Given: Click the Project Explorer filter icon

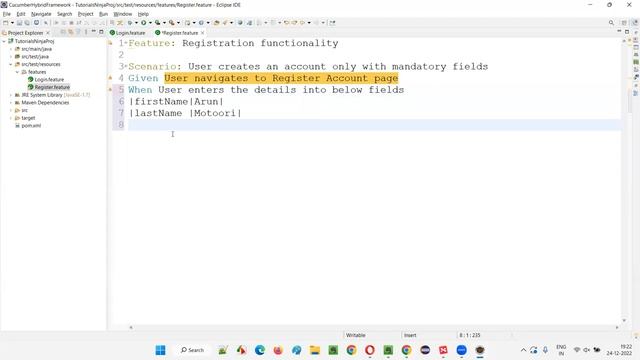Looking at the screenshot, I should tap(78, 32).
